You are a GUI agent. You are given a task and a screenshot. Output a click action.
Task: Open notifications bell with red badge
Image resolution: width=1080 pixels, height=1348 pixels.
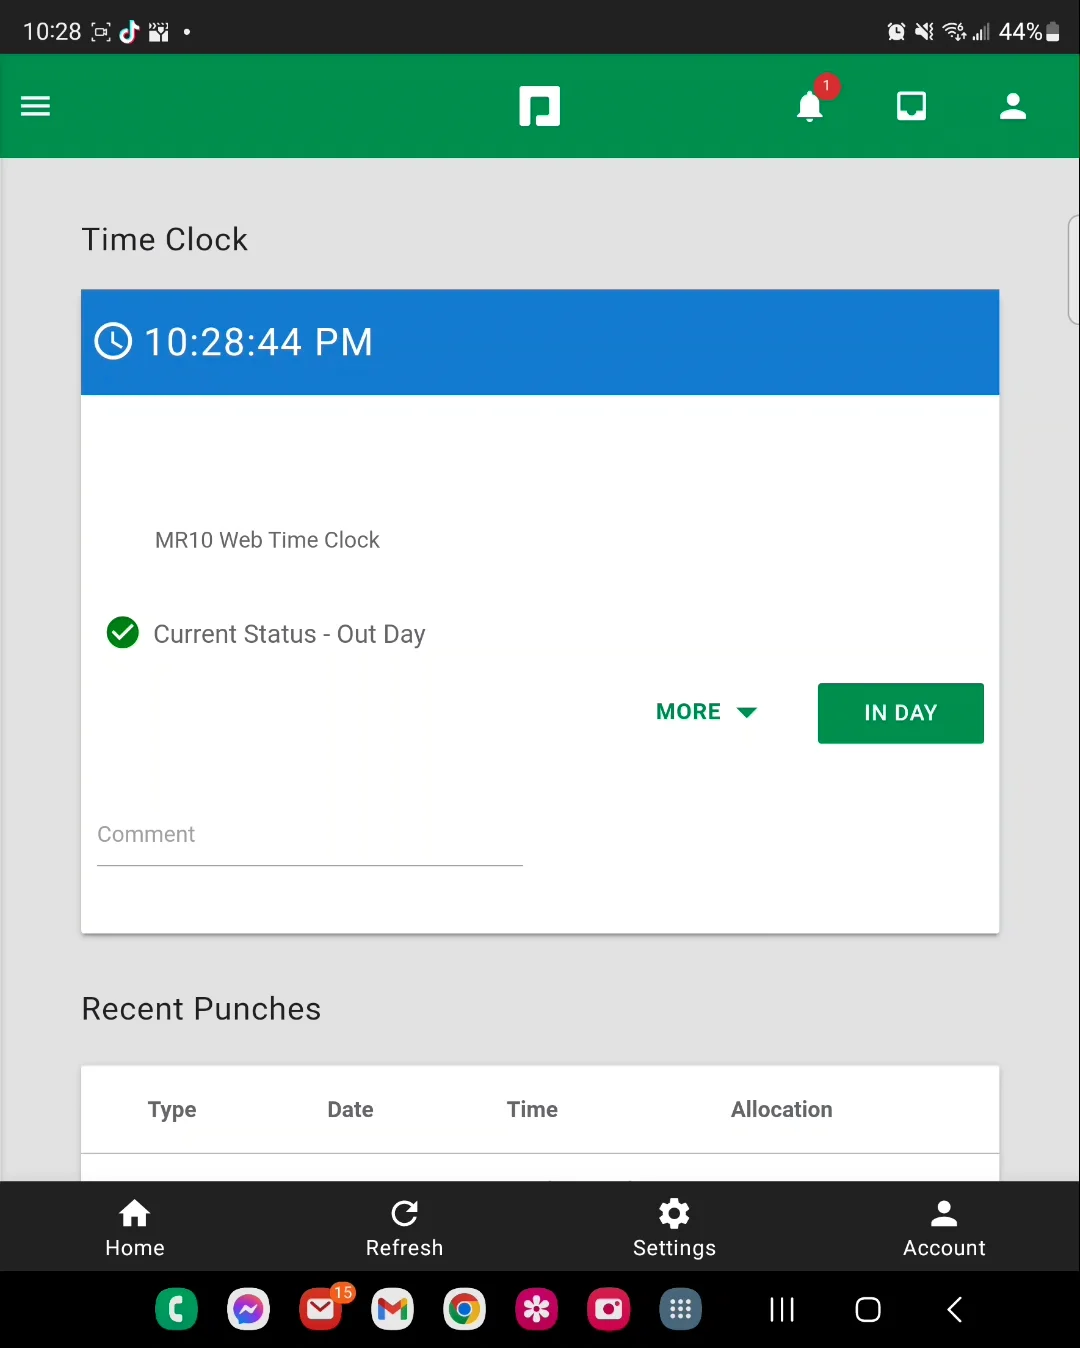pos(810,105)
